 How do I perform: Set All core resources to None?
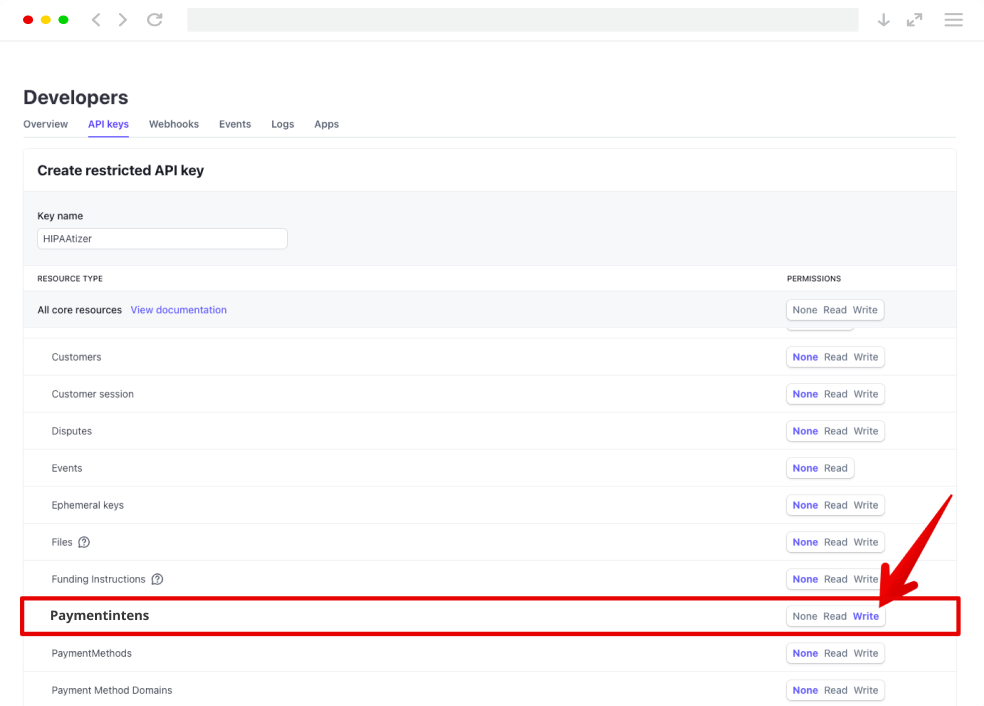click(x=805, y=310)
